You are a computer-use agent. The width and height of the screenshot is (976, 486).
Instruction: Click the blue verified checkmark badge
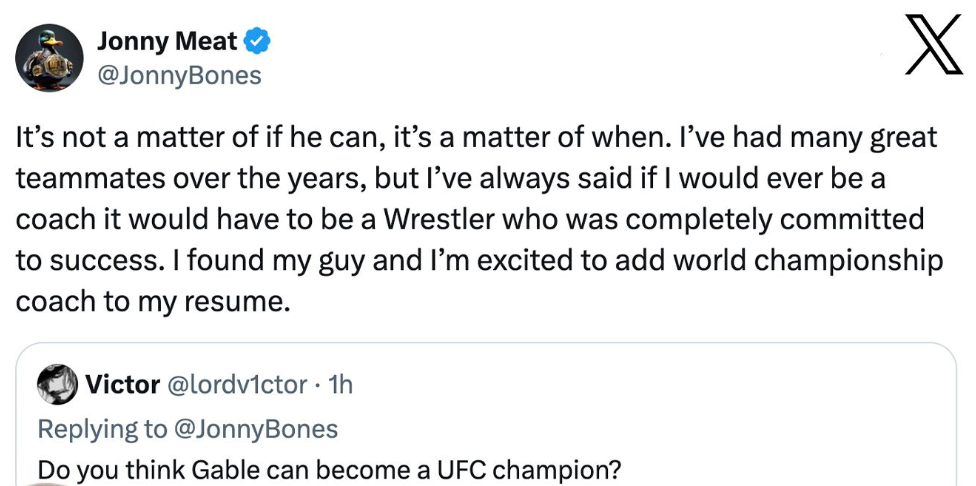click(x=258, y=42)
